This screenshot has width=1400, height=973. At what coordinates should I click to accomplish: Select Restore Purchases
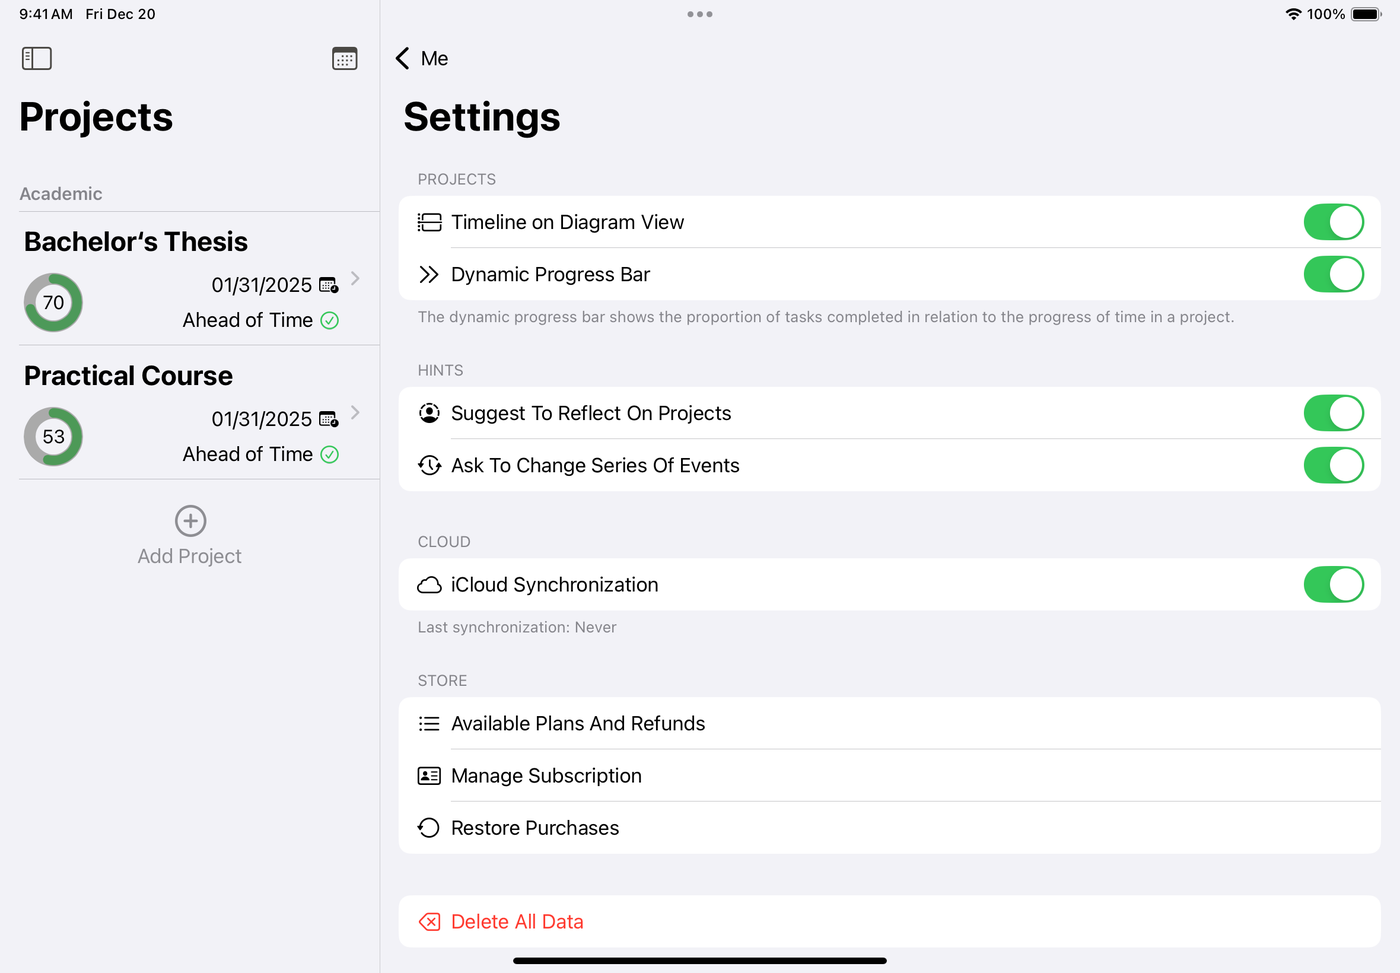(889, 828)
